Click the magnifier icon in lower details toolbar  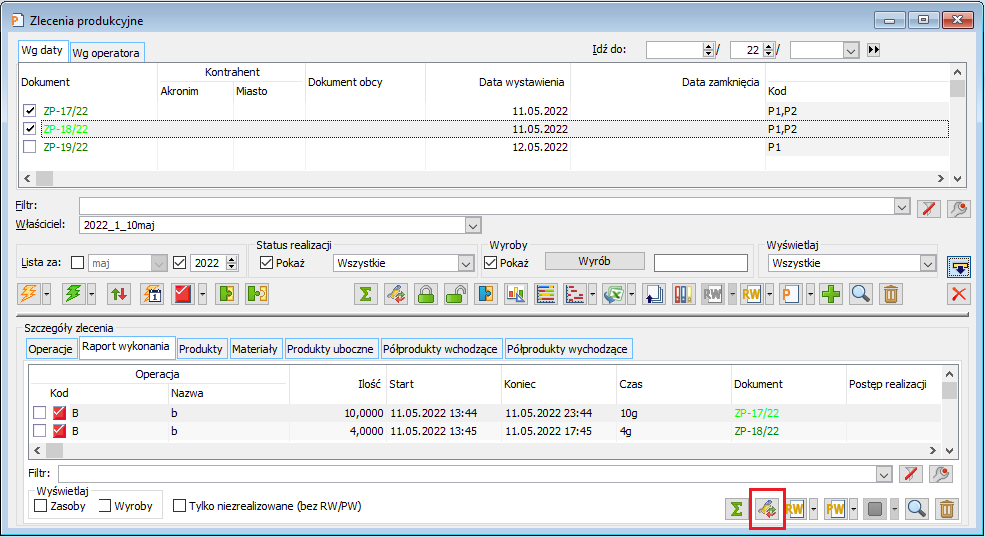(917, 509)
